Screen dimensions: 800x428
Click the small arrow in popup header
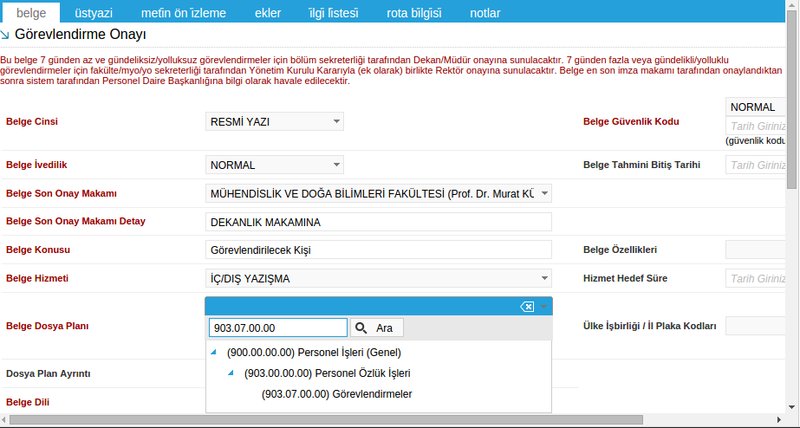click(x=544, y=307)
